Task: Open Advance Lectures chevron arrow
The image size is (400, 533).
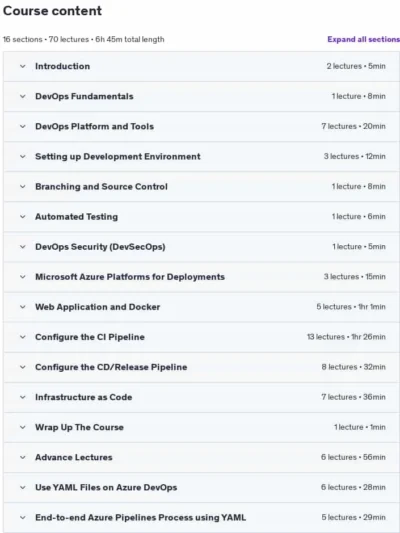Action: pyautogui.click(x=23, y=458)
